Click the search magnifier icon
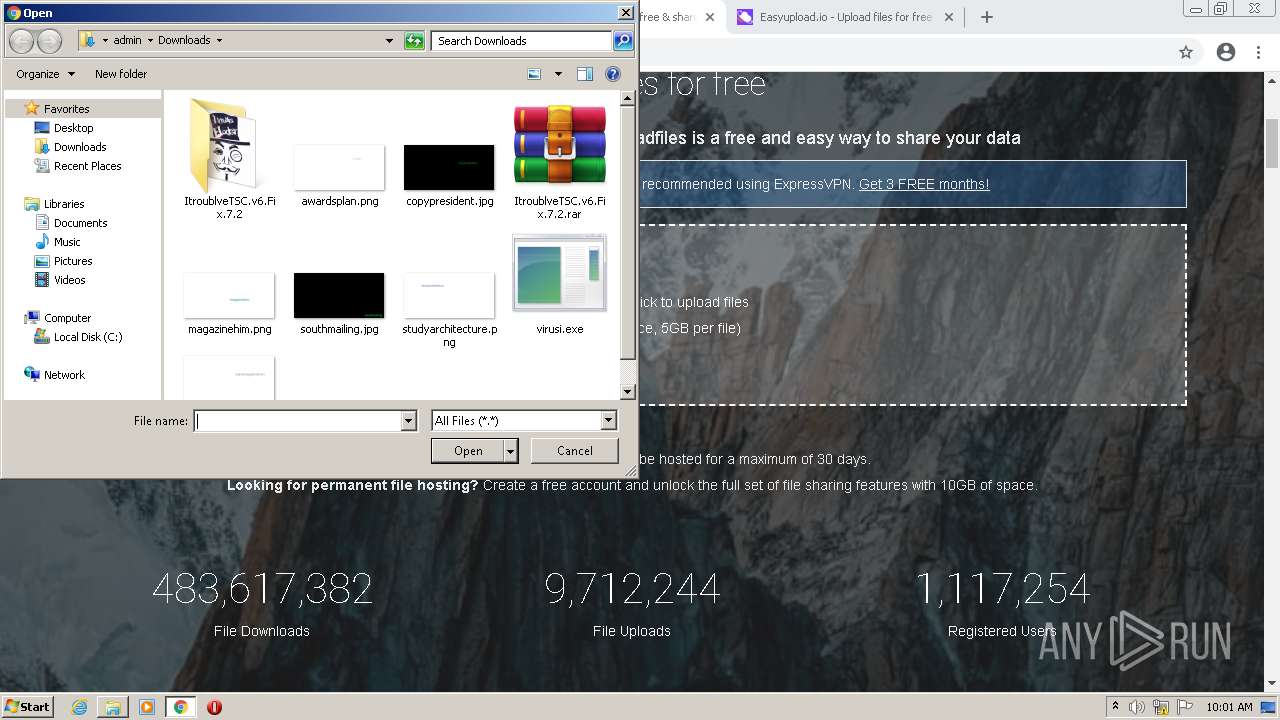This screenshot has width=1280, height=720. click(623, 41)
